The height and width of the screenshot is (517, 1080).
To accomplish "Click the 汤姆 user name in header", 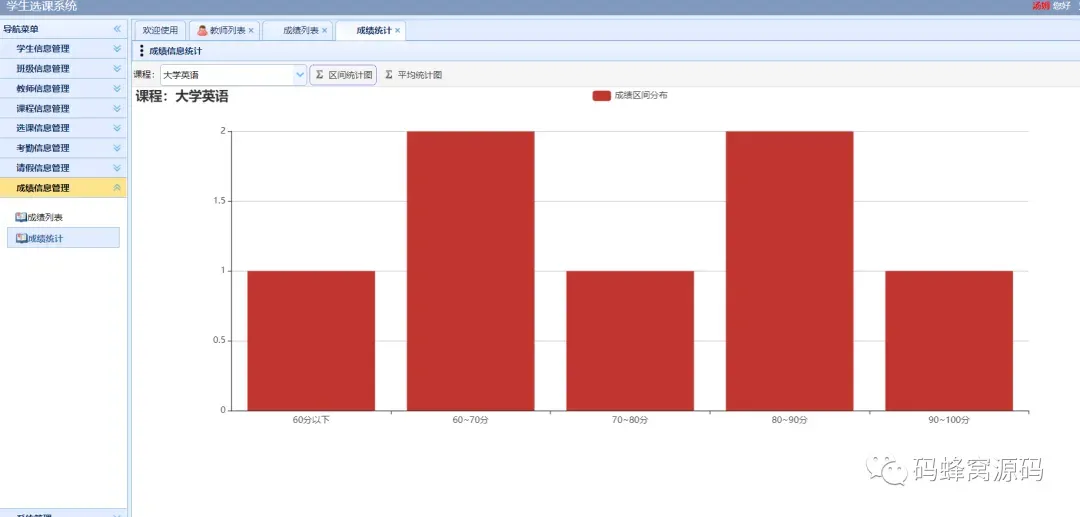I will 1040,6.
